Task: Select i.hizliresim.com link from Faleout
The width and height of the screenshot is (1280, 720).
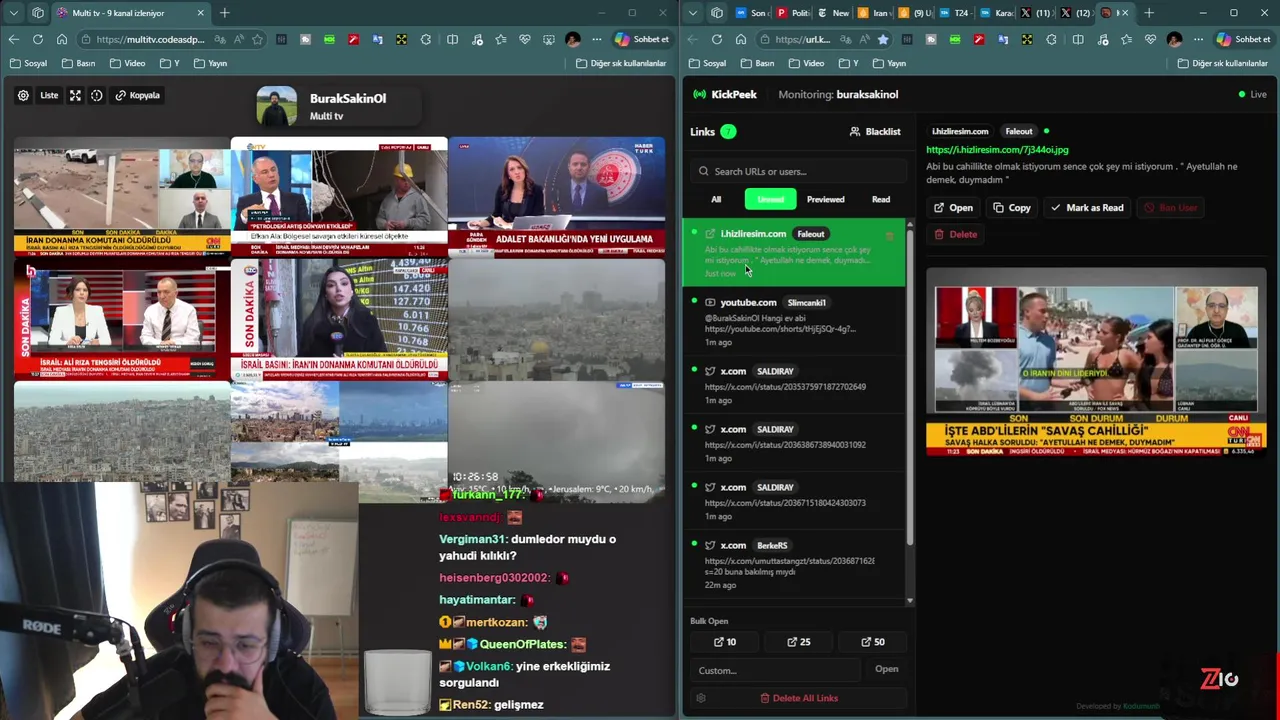Action: coord(794,253)
